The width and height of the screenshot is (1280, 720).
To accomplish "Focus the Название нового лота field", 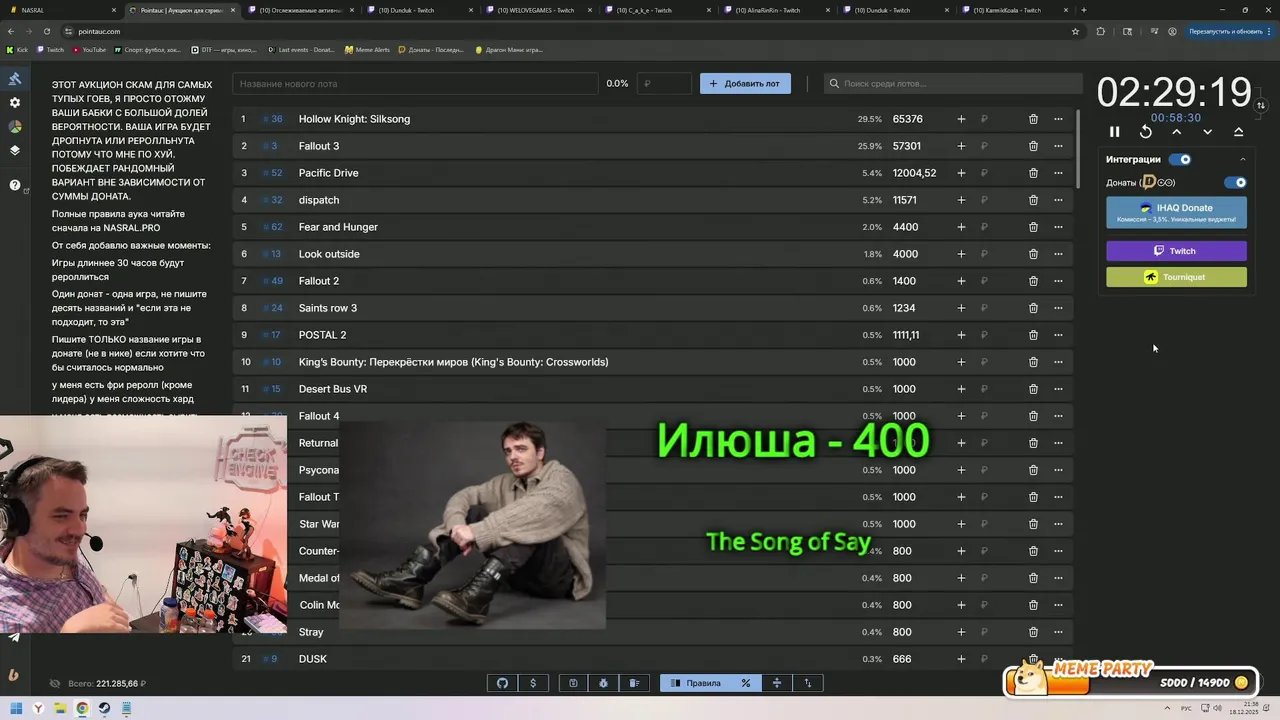I will click(414, 84).
